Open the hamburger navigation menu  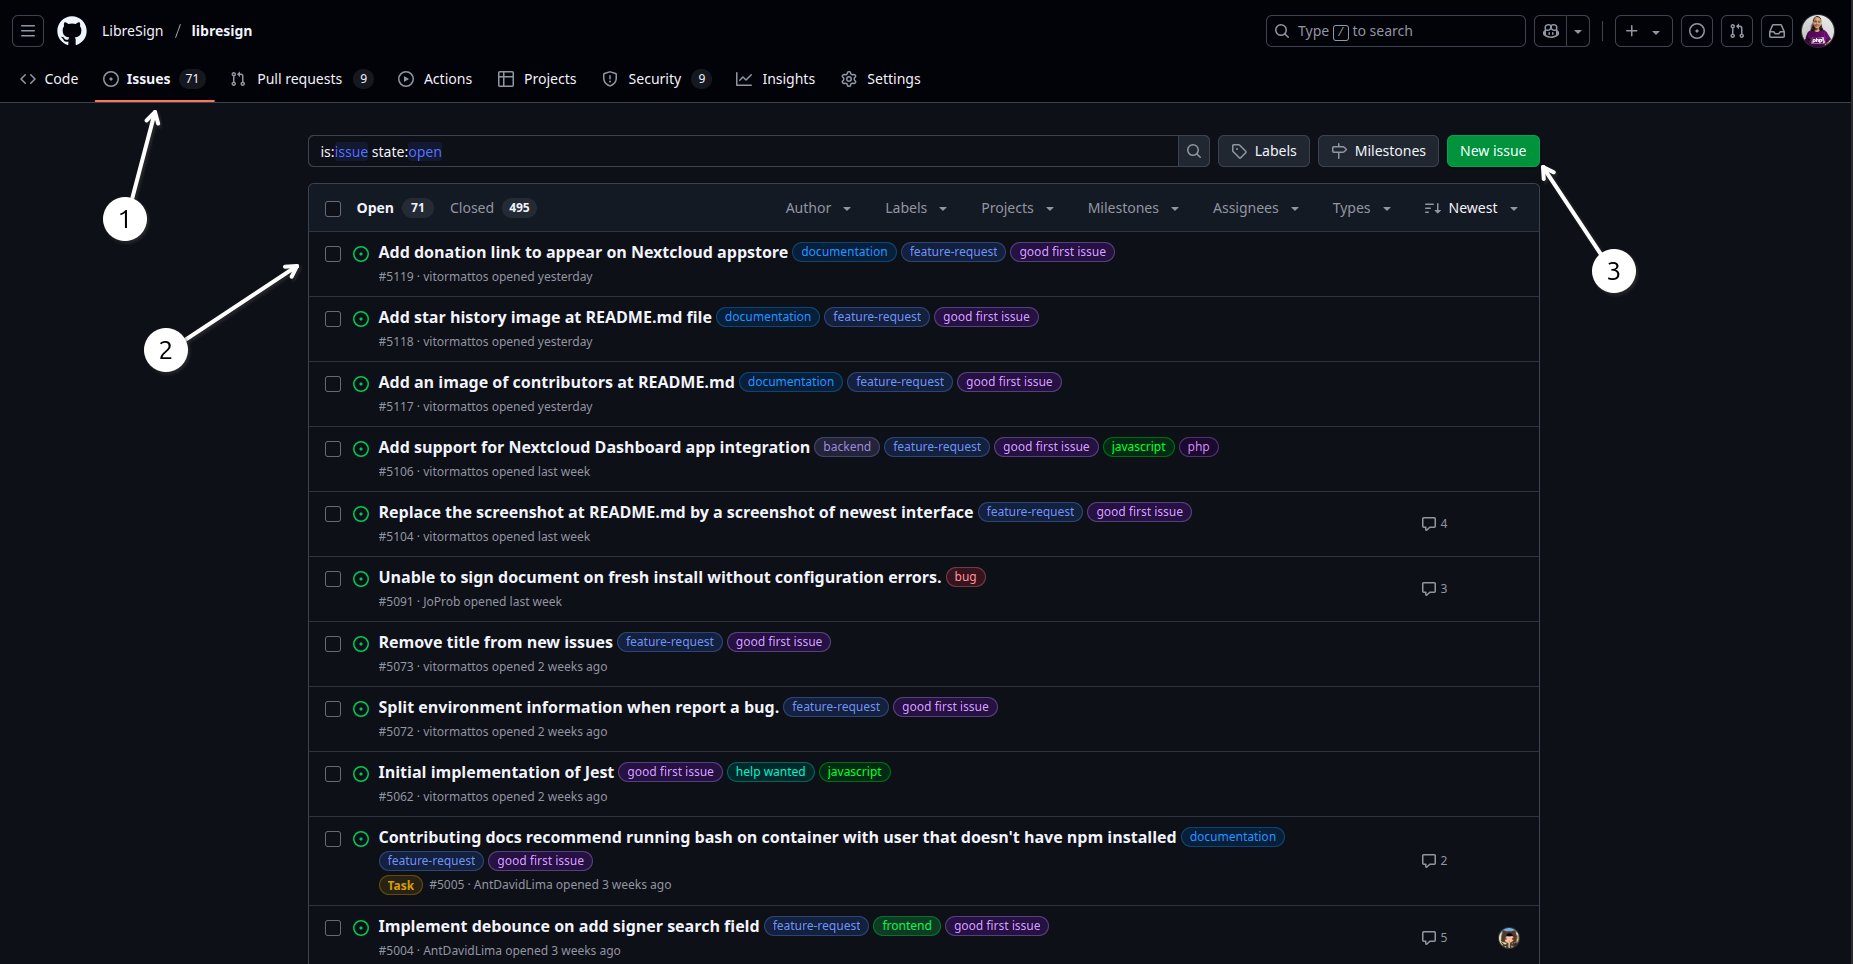[x=28, y=31]
